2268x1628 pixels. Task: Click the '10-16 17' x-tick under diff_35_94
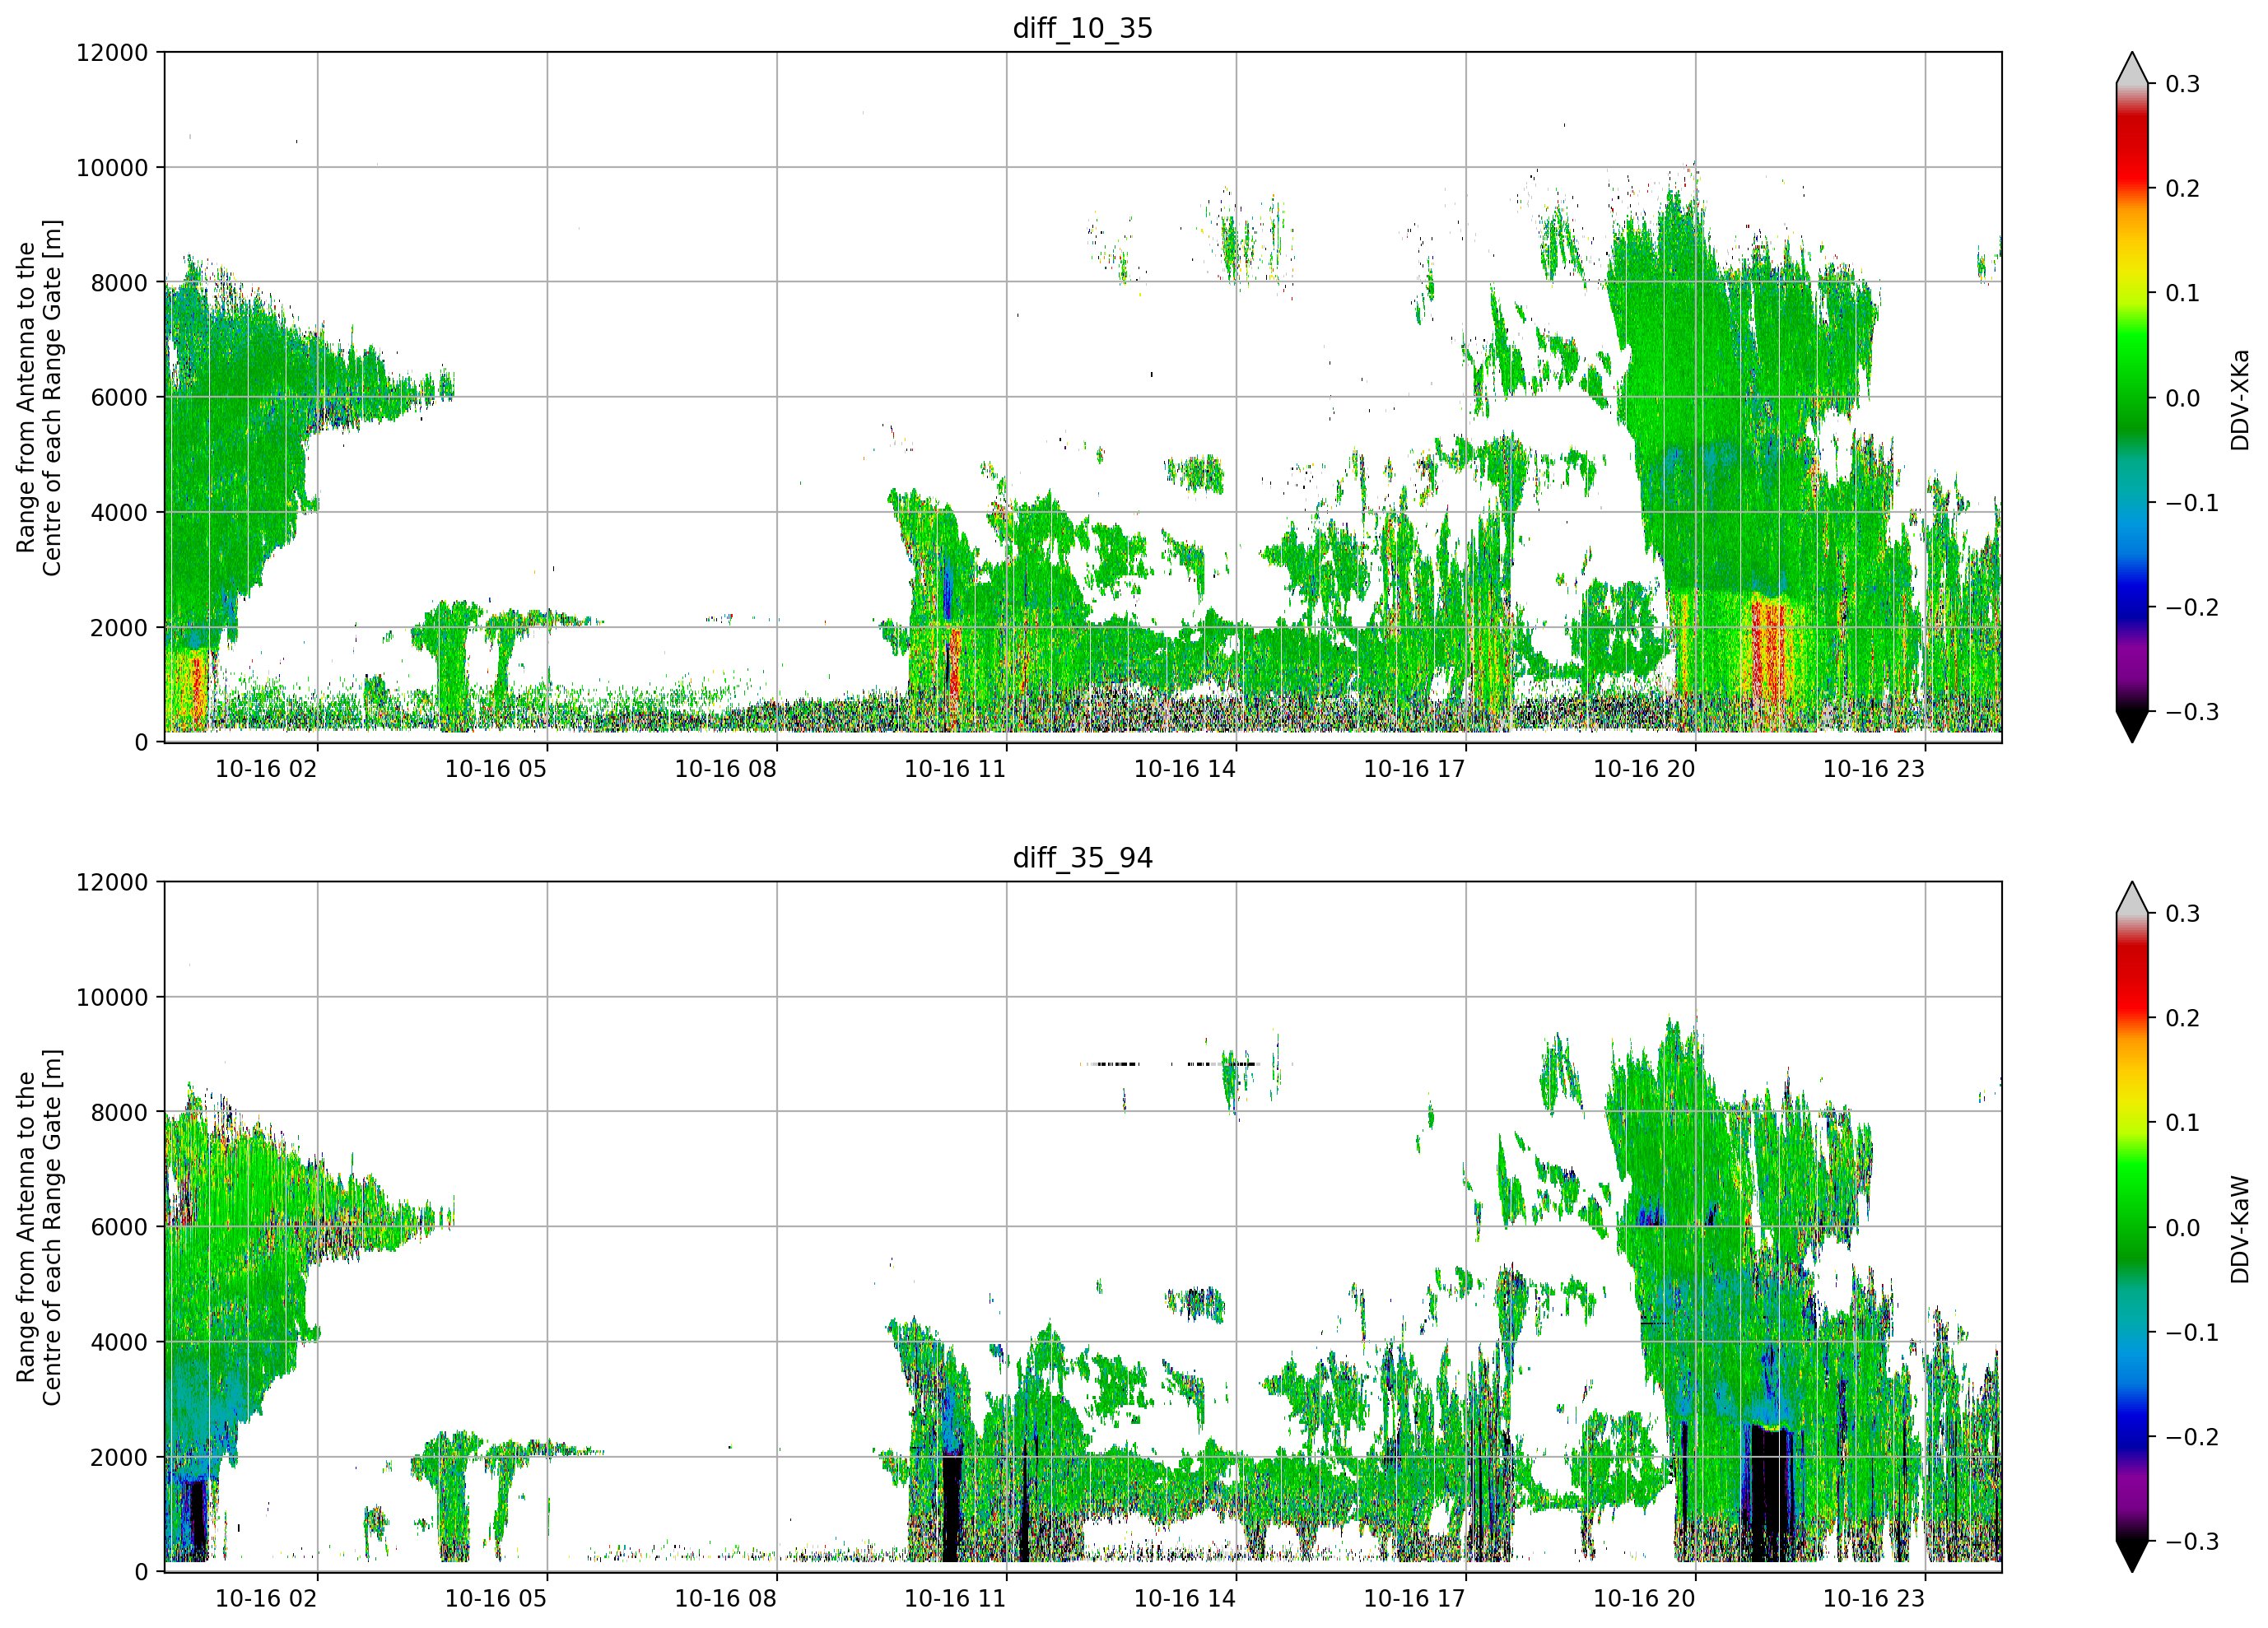tap(1415, 1598)
